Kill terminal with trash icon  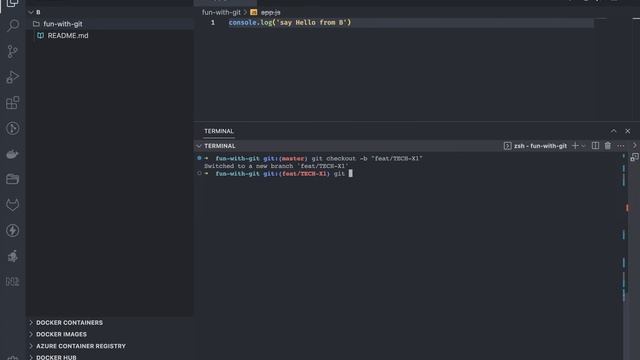[608, 146]
